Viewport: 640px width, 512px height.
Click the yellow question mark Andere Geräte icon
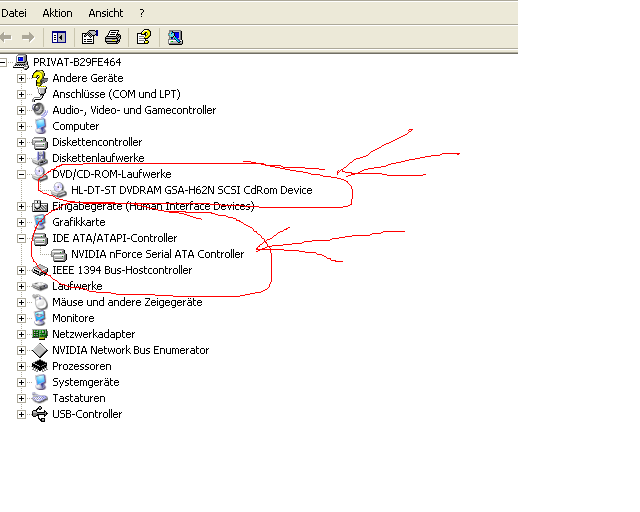coord(40,78)
